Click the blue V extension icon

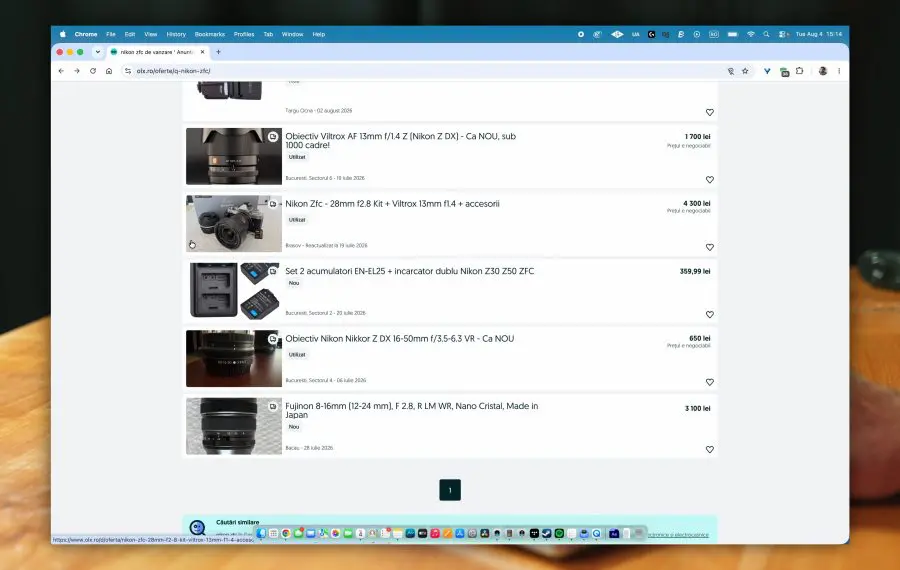point(767,71)
